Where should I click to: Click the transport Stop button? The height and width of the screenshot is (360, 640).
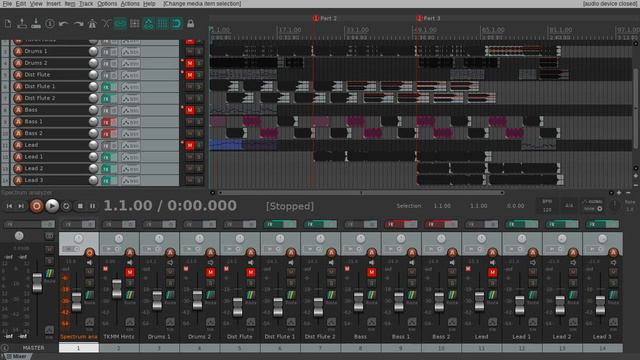pyautogui.click(x=80, y=206)
